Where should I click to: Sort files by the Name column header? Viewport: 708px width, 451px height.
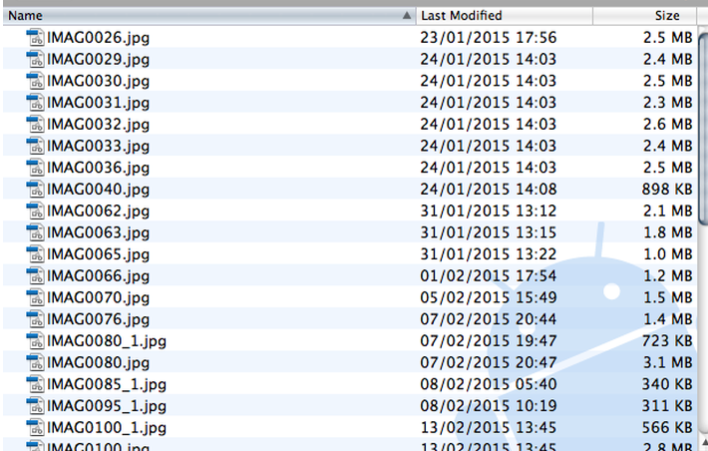(x=210, y=16)
